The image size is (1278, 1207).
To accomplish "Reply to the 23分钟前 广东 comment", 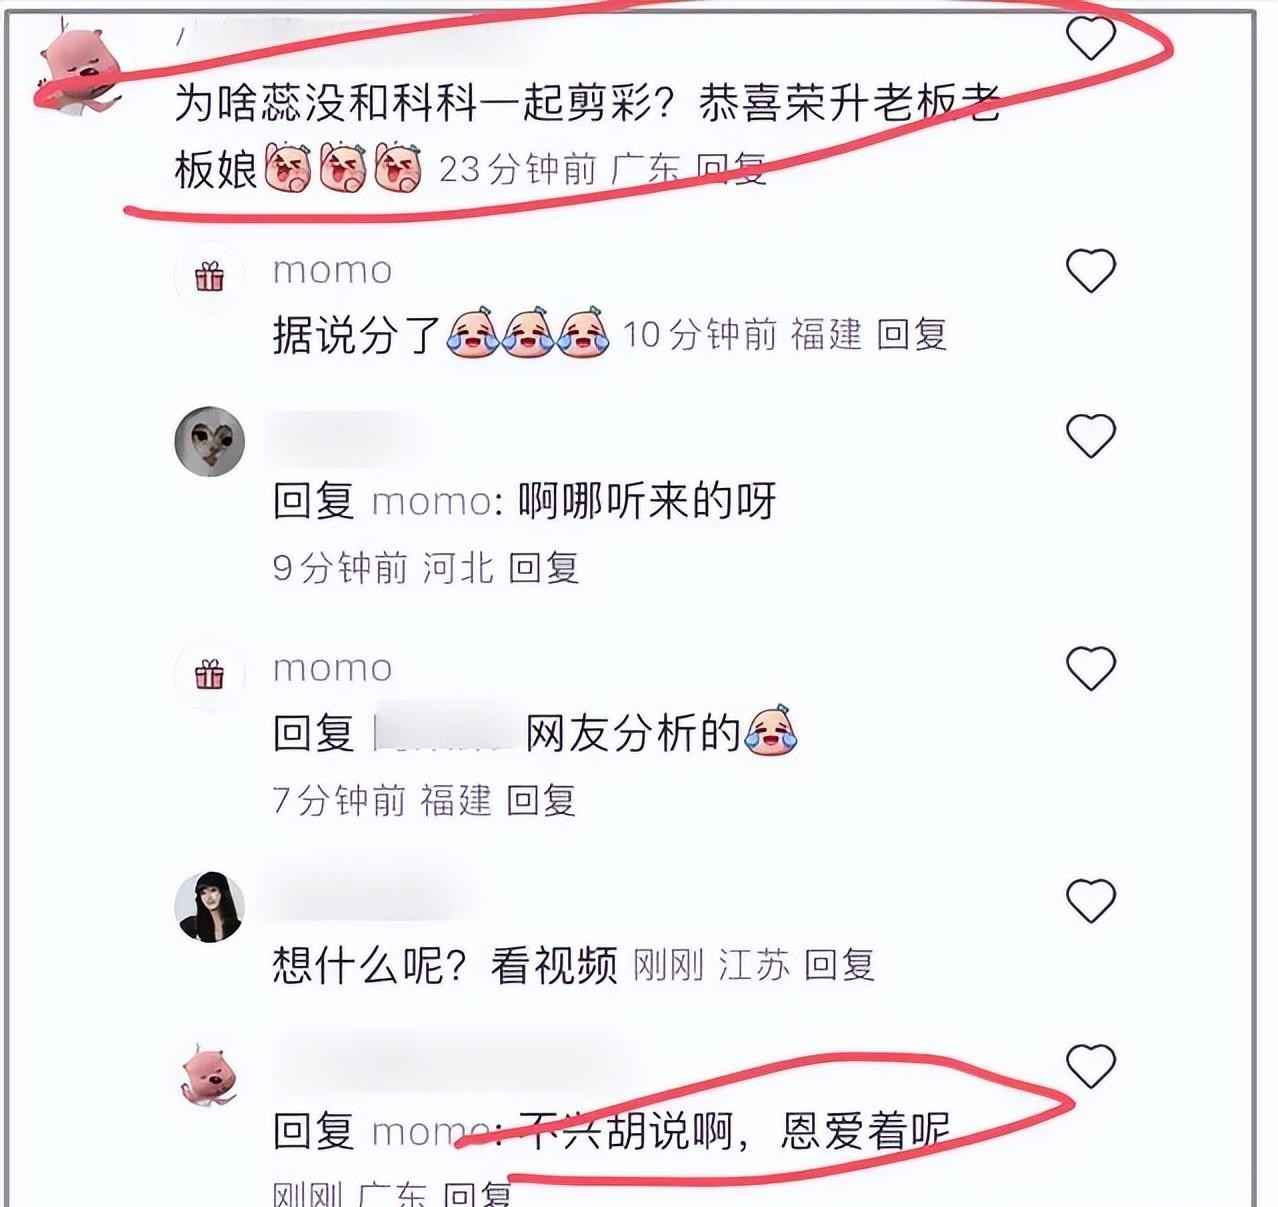I will pos(731,169).
